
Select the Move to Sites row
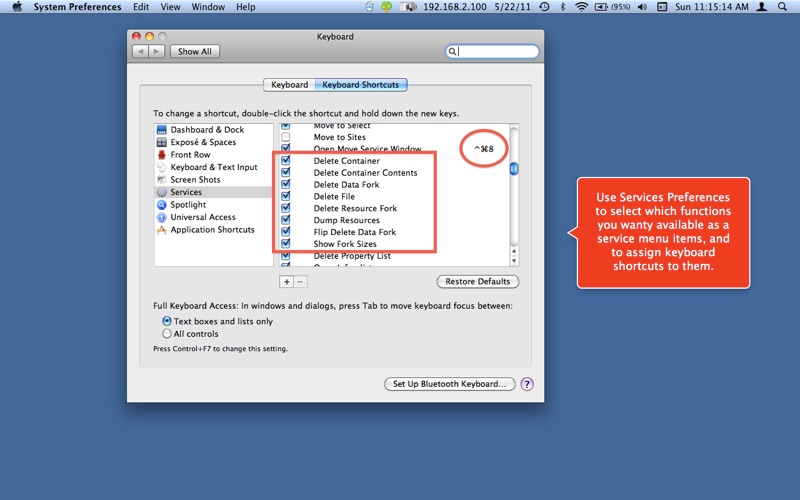click(x=394, y=137)
